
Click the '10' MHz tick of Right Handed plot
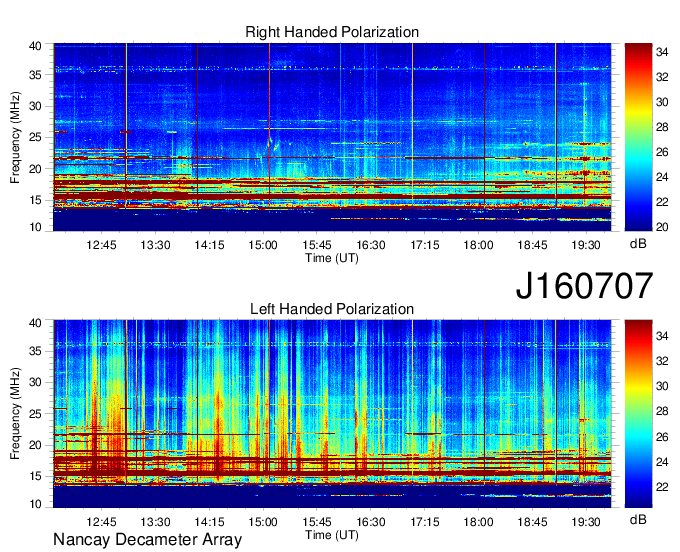tap(35, 227)
